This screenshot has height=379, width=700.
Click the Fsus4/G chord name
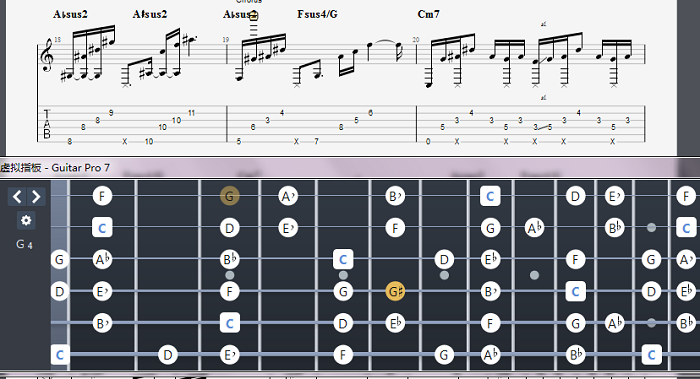coord(317,14)
